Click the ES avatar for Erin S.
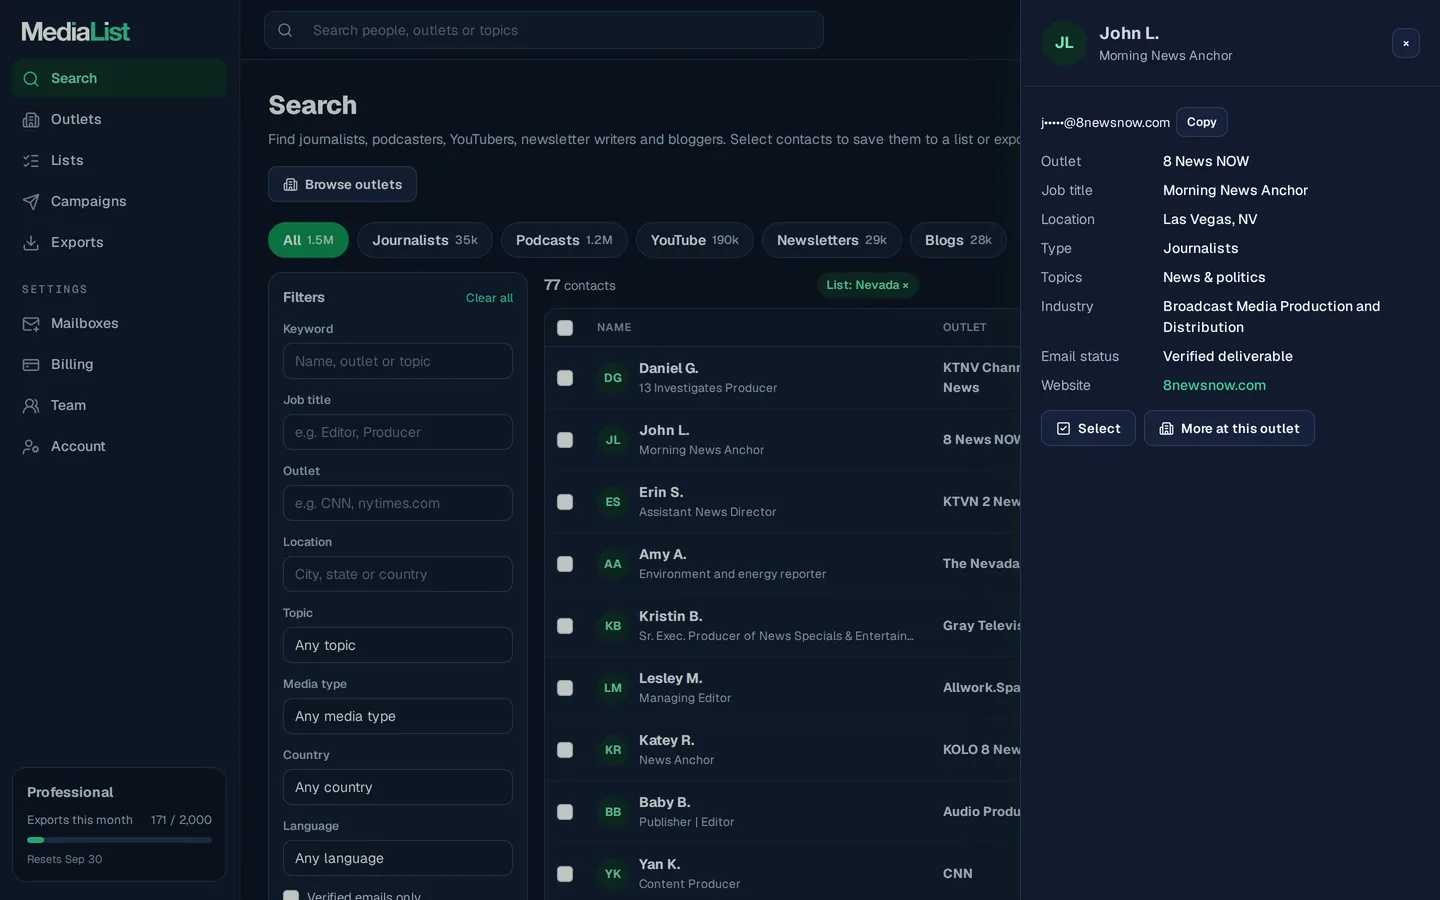Image resolution: width=1440 pixels, height=900 pixels. (613, 502)
